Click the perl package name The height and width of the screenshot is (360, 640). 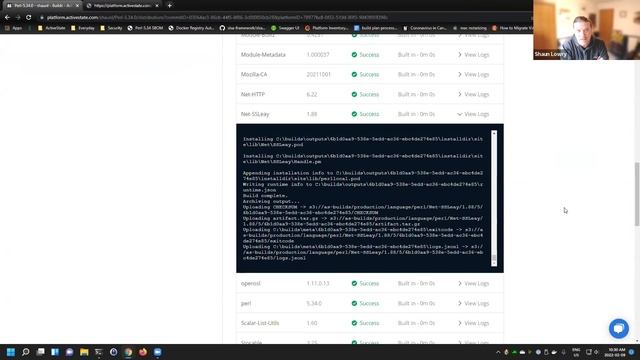coord(246,303)
